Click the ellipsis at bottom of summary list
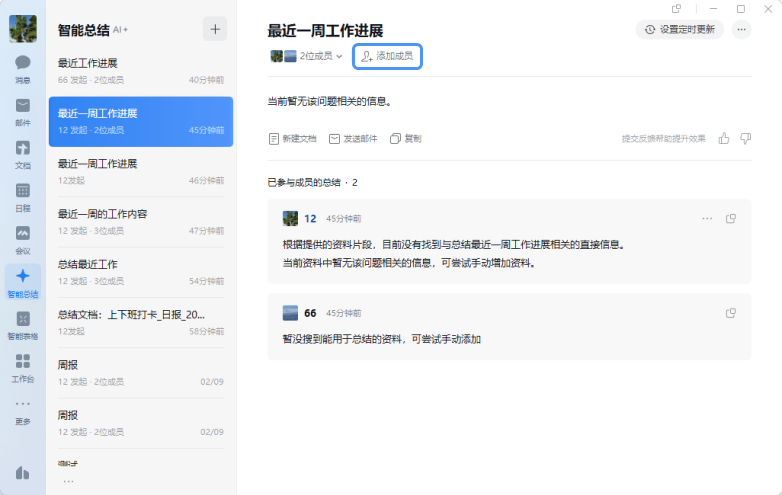 point(68,481)
